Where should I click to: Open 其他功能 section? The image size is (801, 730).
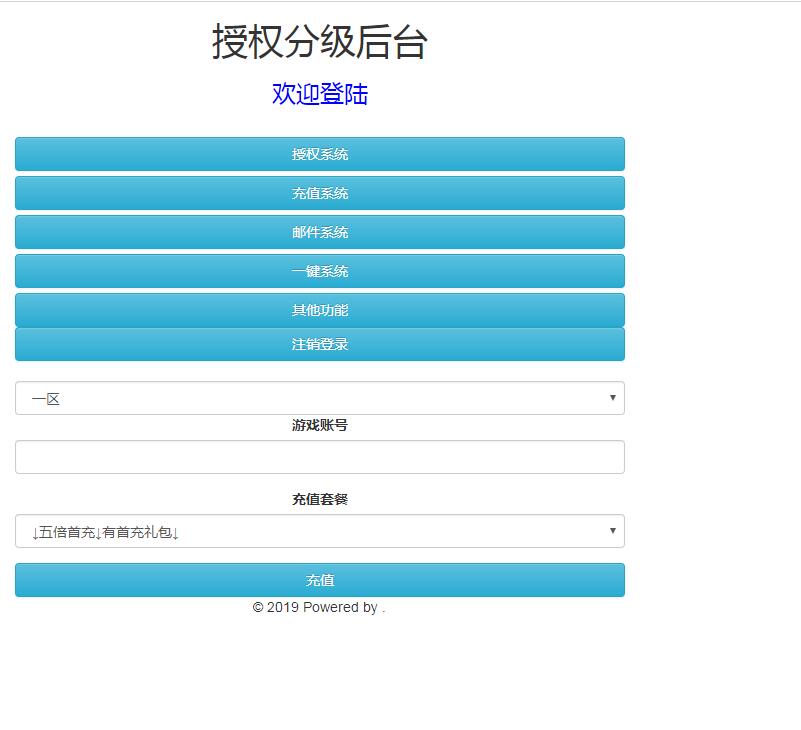[320, 310]
